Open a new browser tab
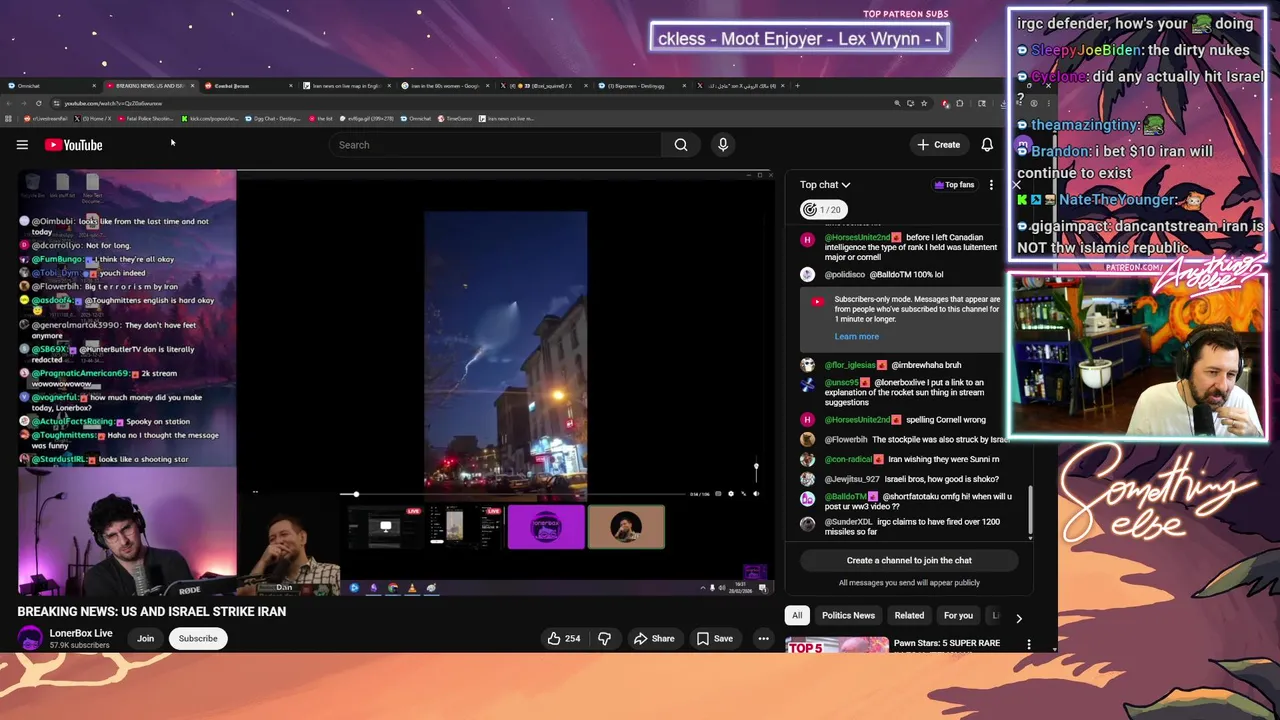 click(x=797, y=86)
